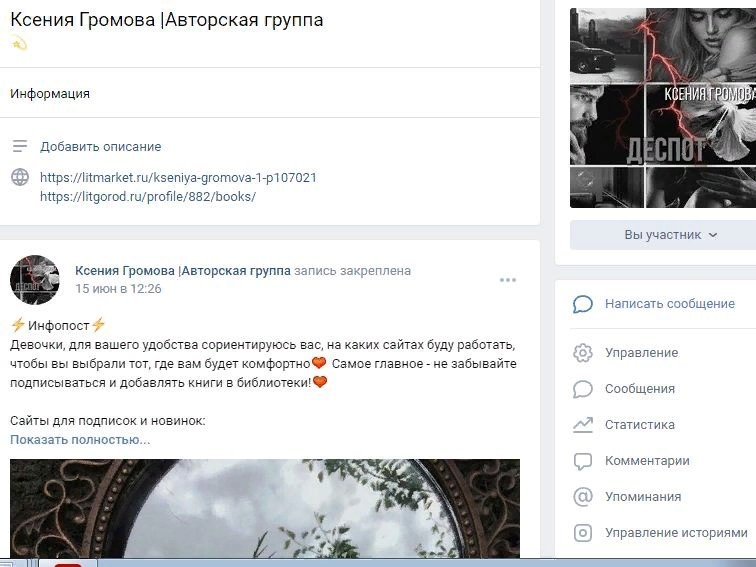Click the description lines icon beside Добавить описание
This screenshot has width=756, height=567.
(x=20, y=146)
